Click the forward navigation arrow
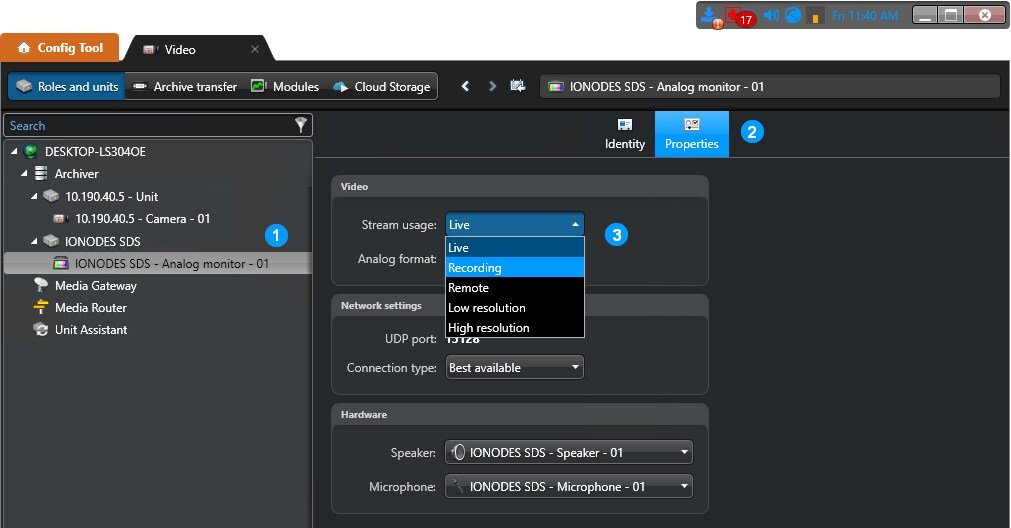 (493, 86)
